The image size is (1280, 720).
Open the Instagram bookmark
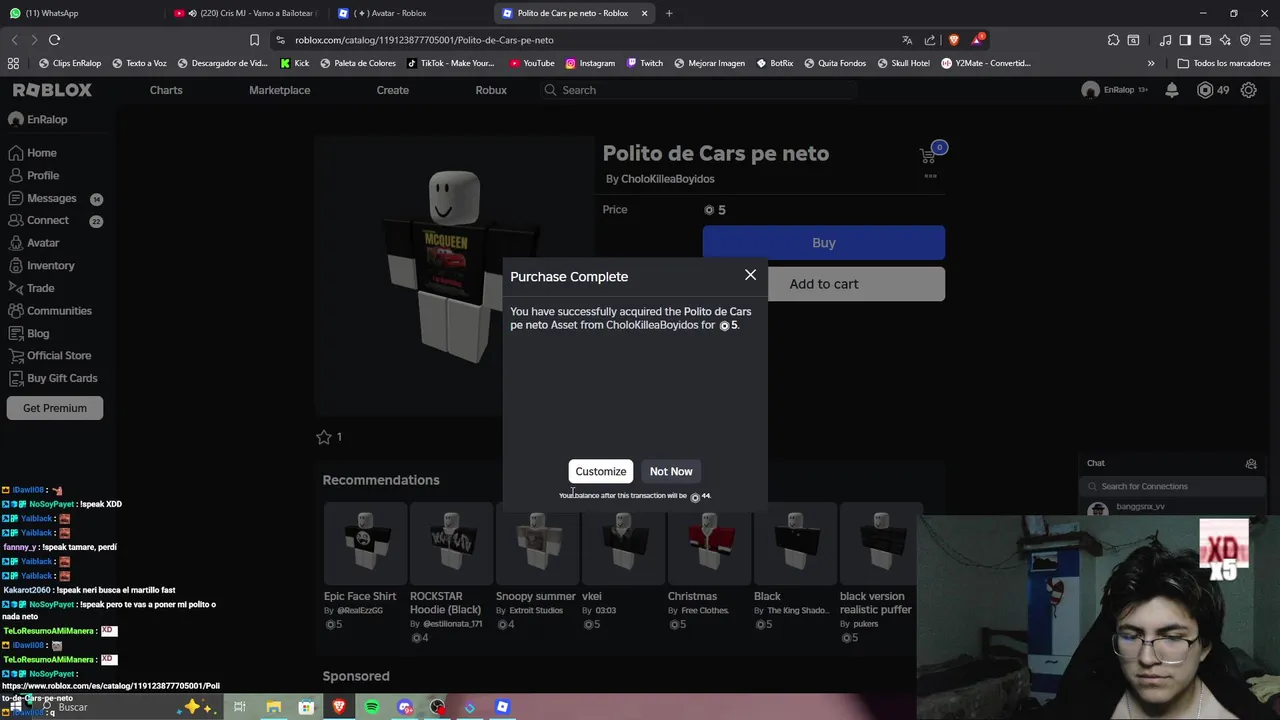[x=590, y=63]
